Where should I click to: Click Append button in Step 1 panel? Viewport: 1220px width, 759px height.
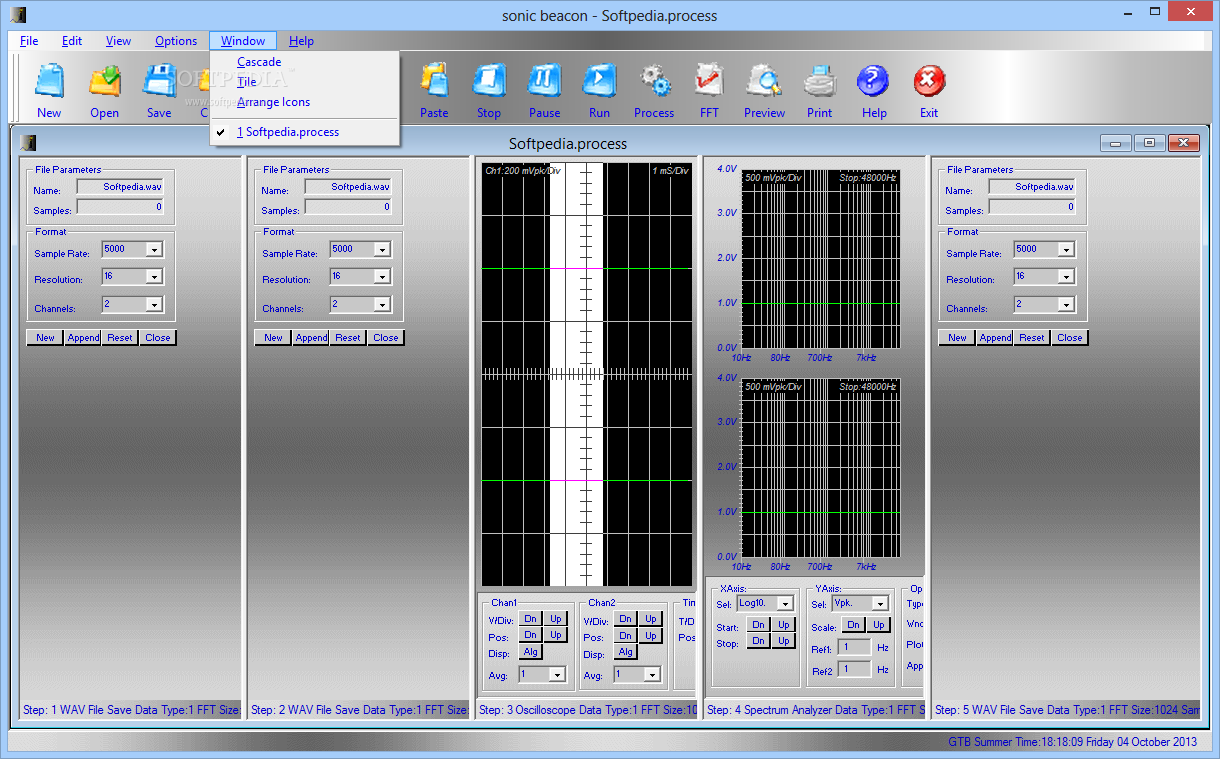(83, 338)
